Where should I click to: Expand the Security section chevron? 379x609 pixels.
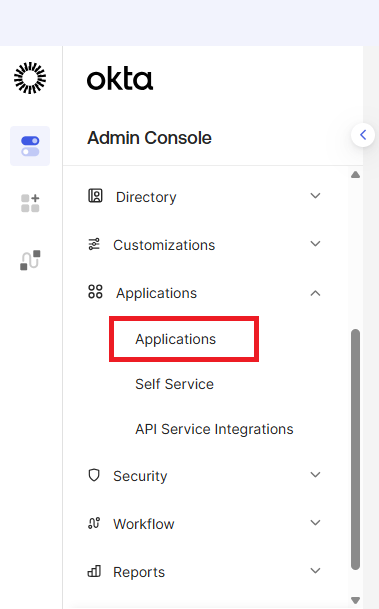315,475
